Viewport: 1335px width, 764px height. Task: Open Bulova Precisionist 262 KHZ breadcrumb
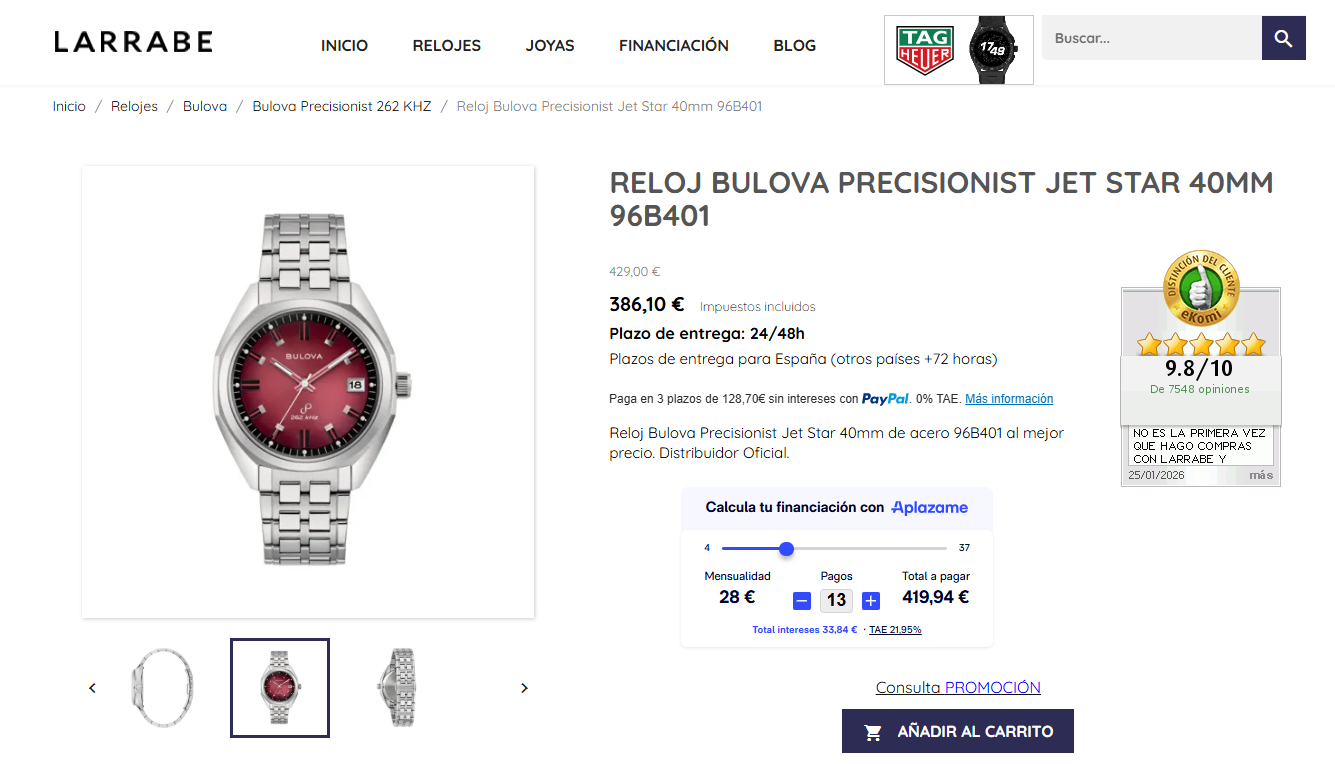(341, 106)
